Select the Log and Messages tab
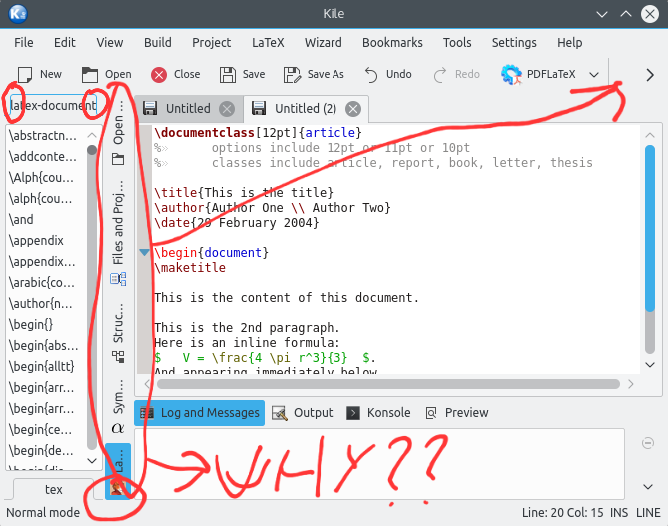This screenshot has height=526, width=668. pyautogui.click(x=199, y=413)
